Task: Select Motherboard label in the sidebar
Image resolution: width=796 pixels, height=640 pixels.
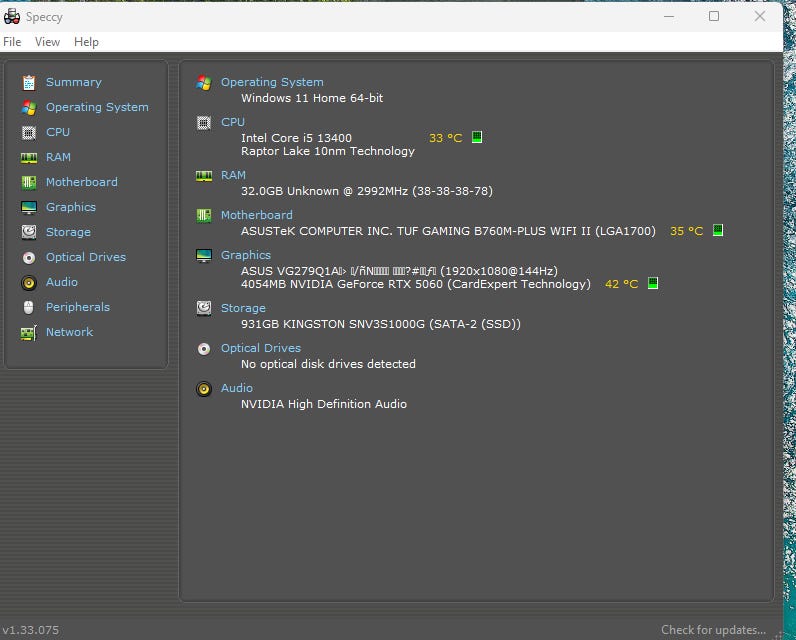Action: pos(82,182)
